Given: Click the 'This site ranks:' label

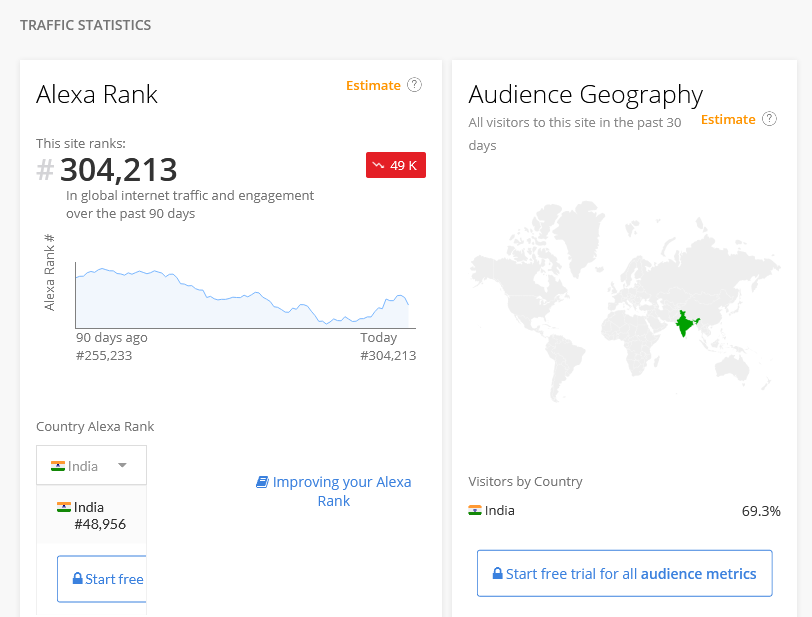Looking at the screenshot, I should click(81, 144).
